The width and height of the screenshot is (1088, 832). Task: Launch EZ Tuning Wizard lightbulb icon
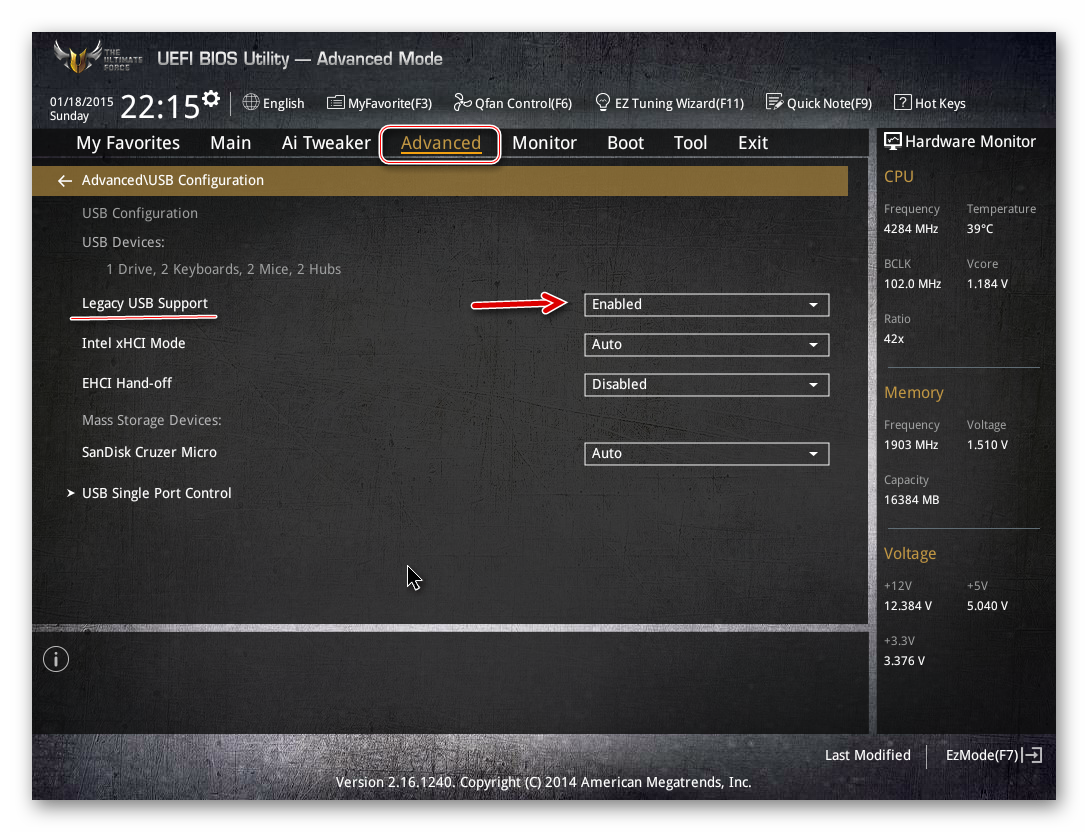tap(603, 103)
